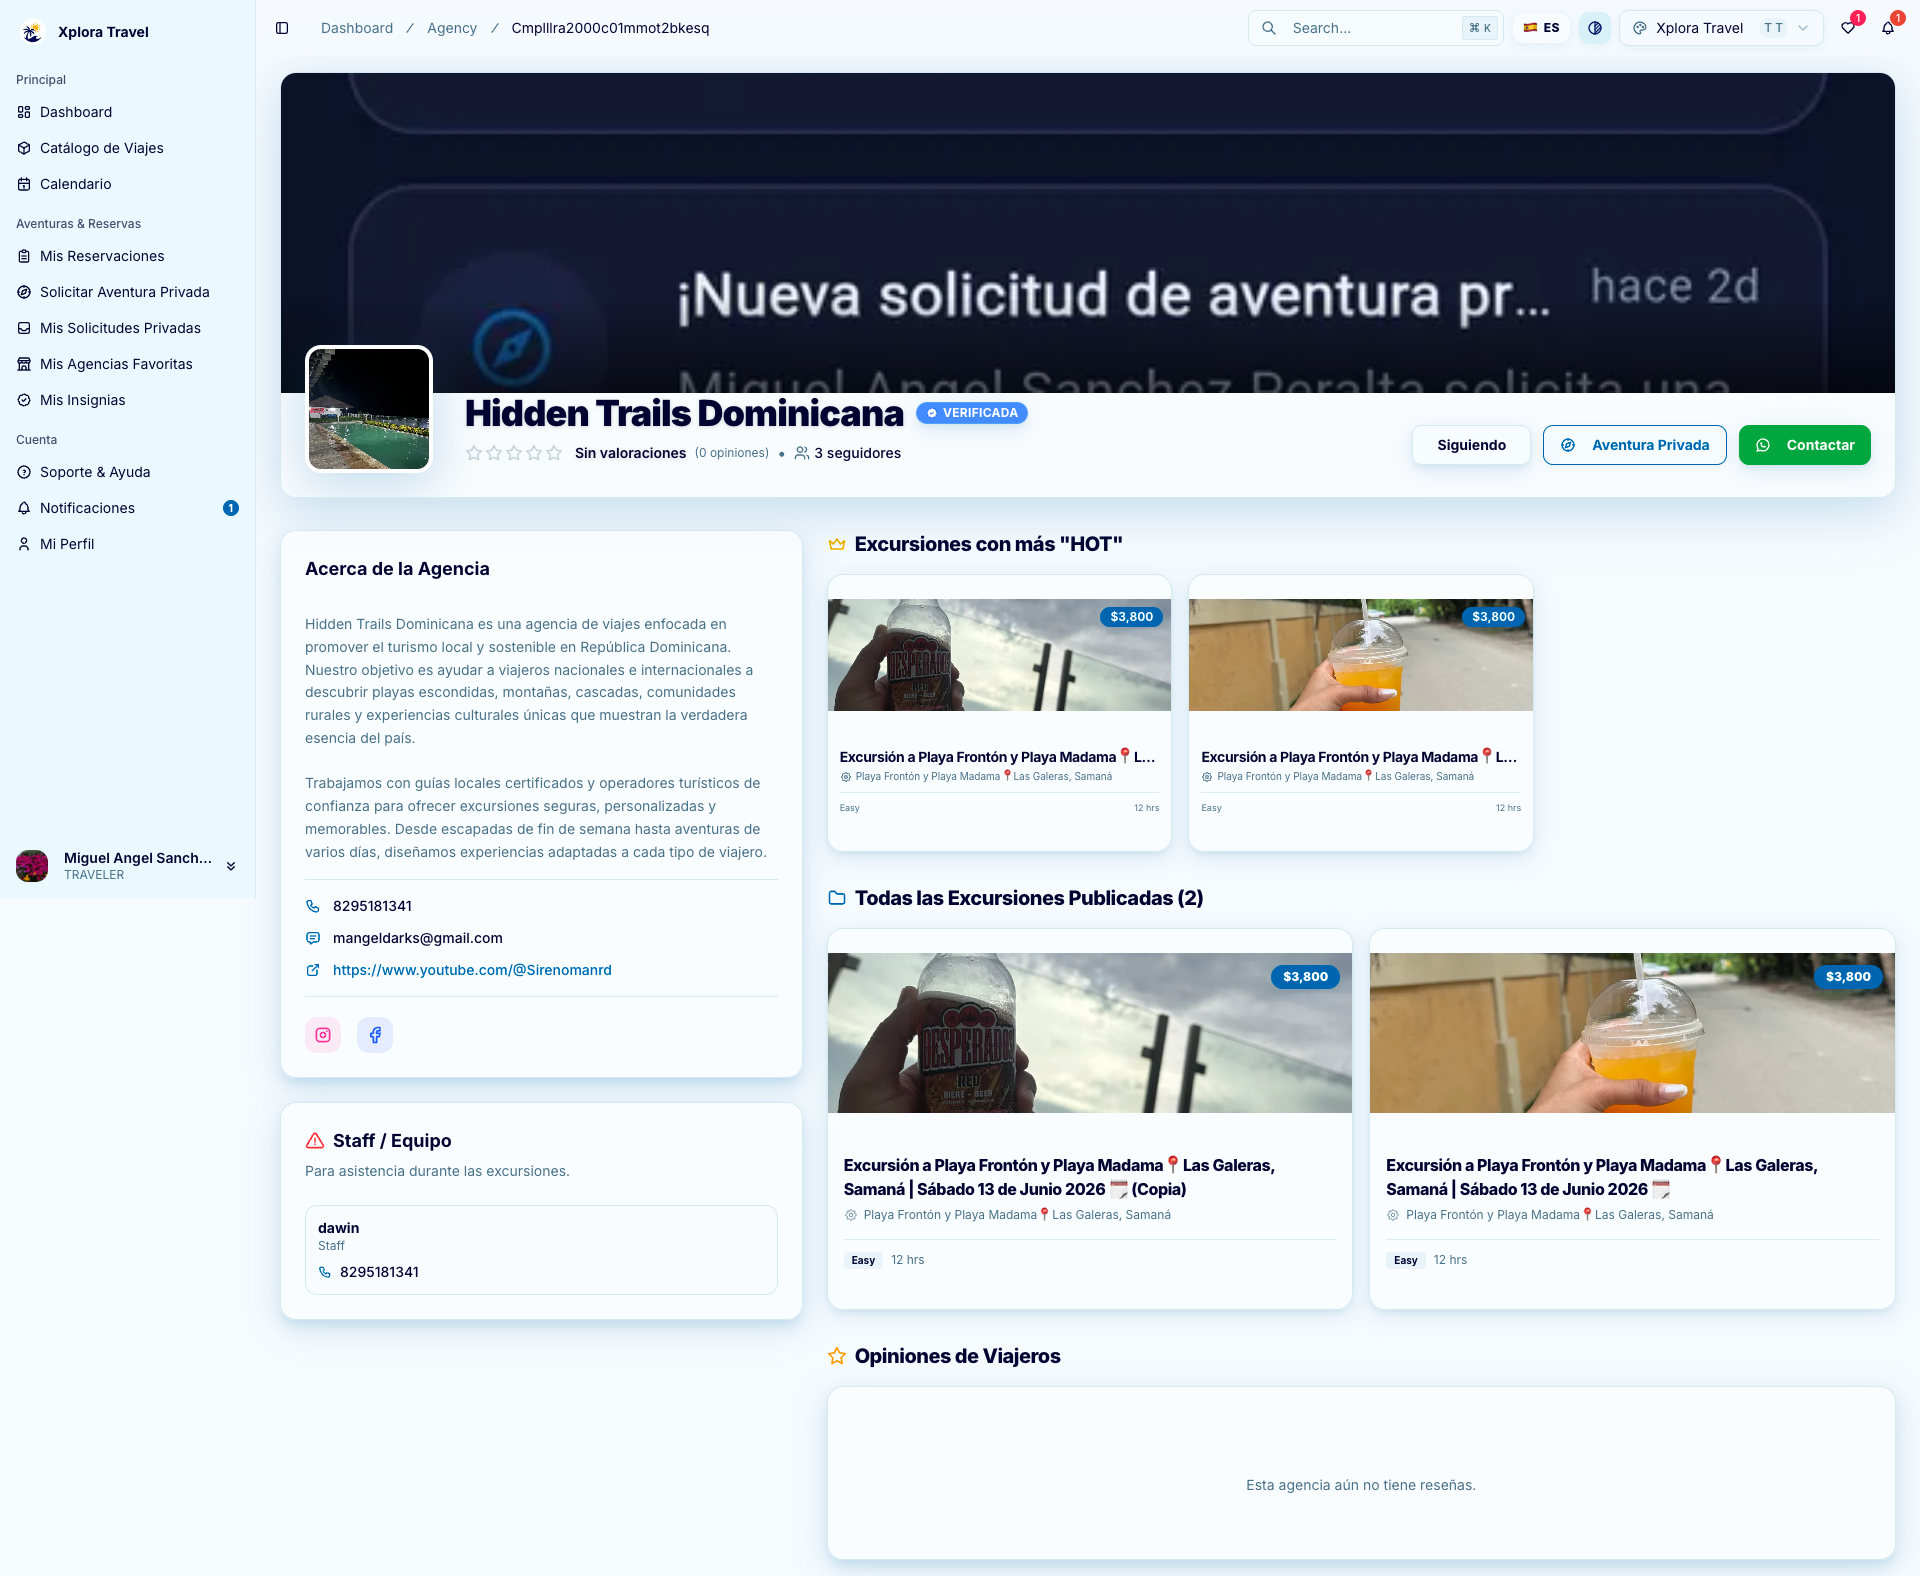Open the notifications bell icon
Screen dimensions: 1920x1576
click(x=1888, y=28)
